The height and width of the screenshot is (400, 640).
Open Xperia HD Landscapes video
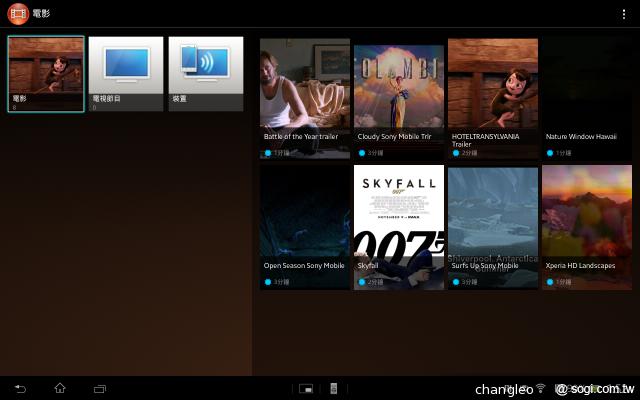[587, 227]
